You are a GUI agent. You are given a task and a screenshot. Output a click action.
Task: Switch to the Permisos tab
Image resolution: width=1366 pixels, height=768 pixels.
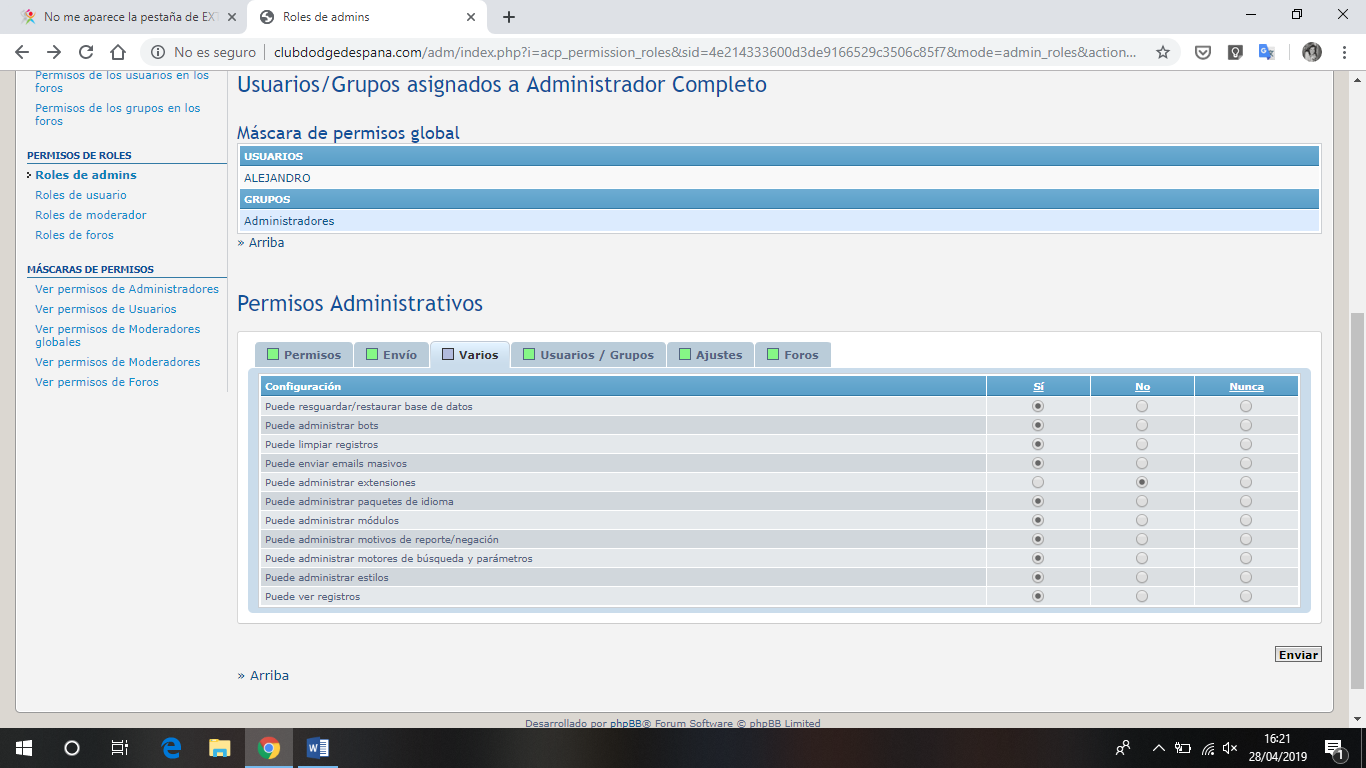tap(304, 355)
